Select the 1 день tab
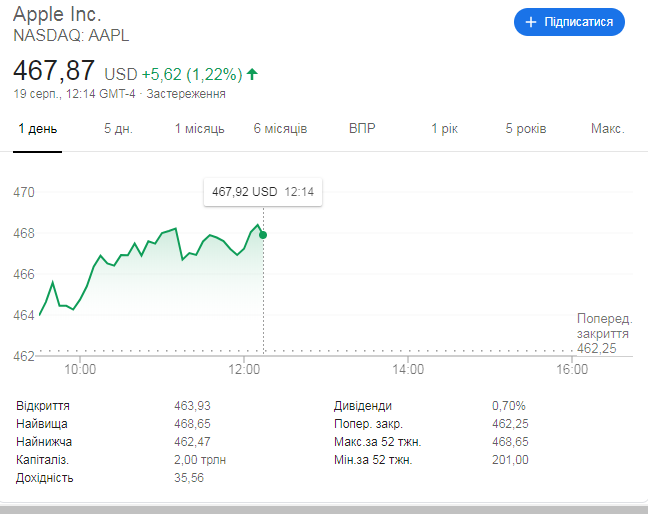The width and height of the screenshot is (648, 514). [x=38, y=128]
